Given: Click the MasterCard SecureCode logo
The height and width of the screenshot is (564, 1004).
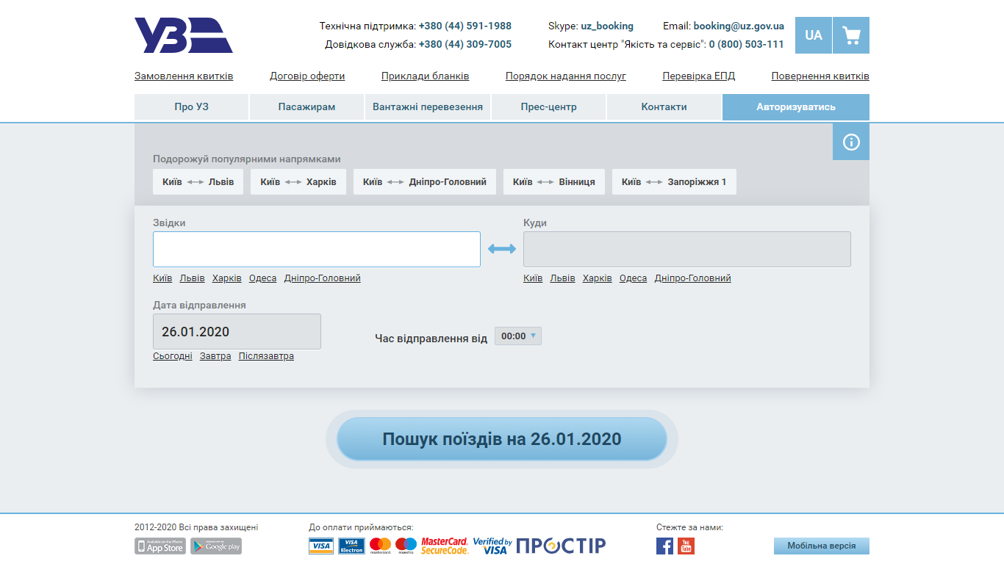Looking at the screenshot, I should click(x=444, y=546).
